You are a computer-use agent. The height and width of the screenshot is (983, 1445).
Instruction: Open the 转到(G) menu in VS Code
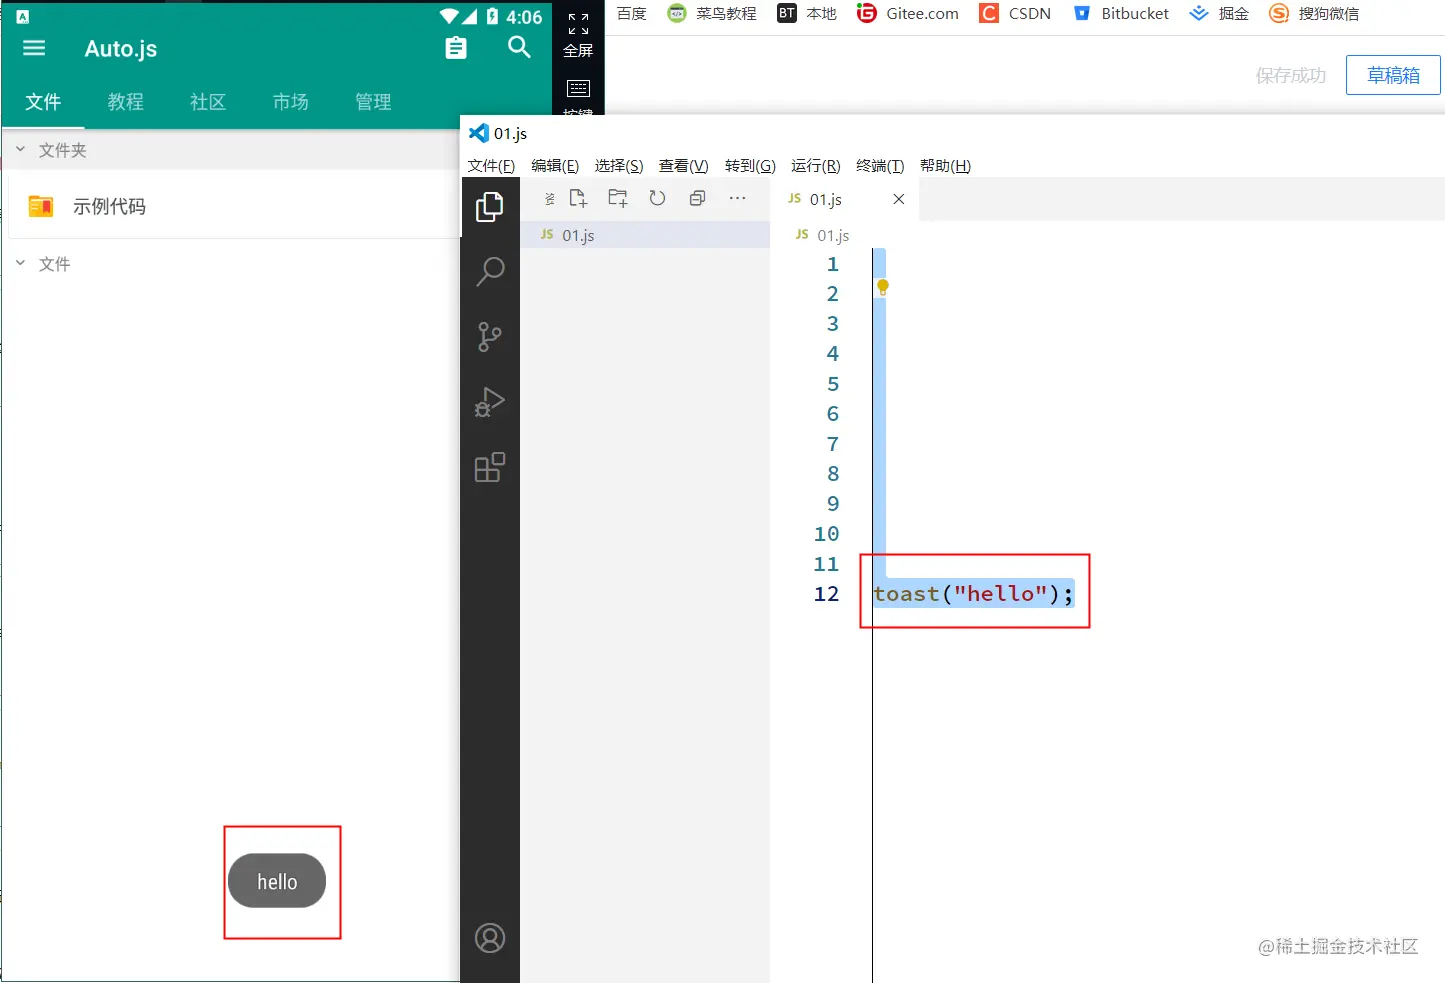(750, 166)
